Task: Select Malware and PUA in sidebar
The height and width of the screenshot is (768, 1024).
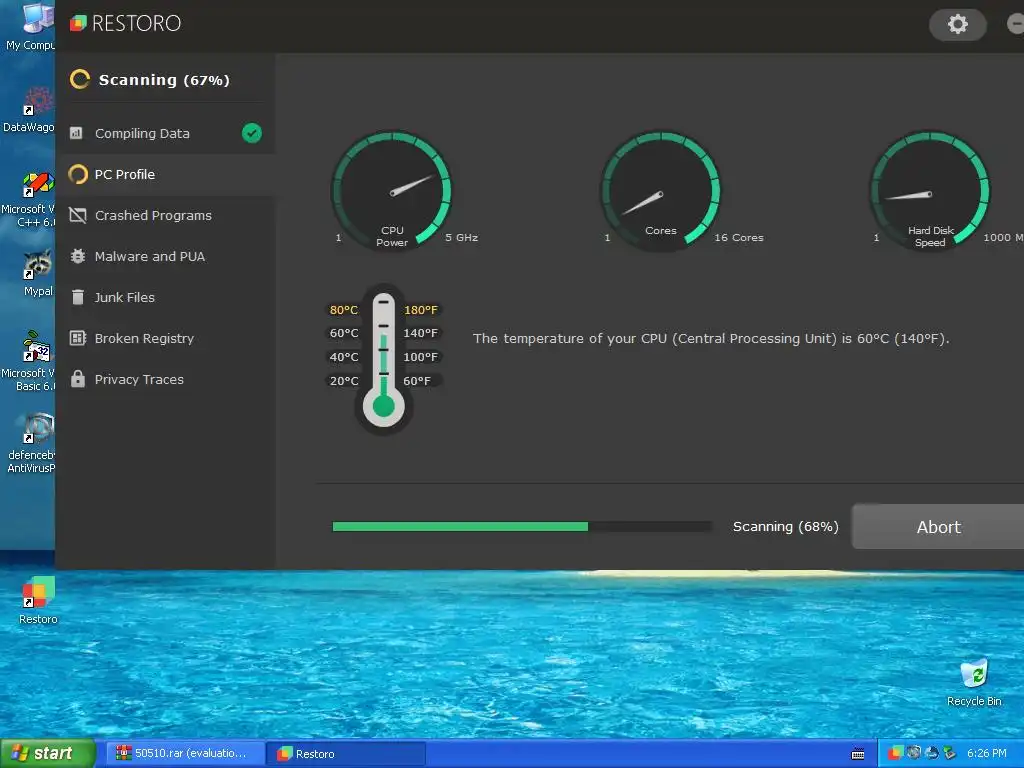Action: click(x=165, y=256)
